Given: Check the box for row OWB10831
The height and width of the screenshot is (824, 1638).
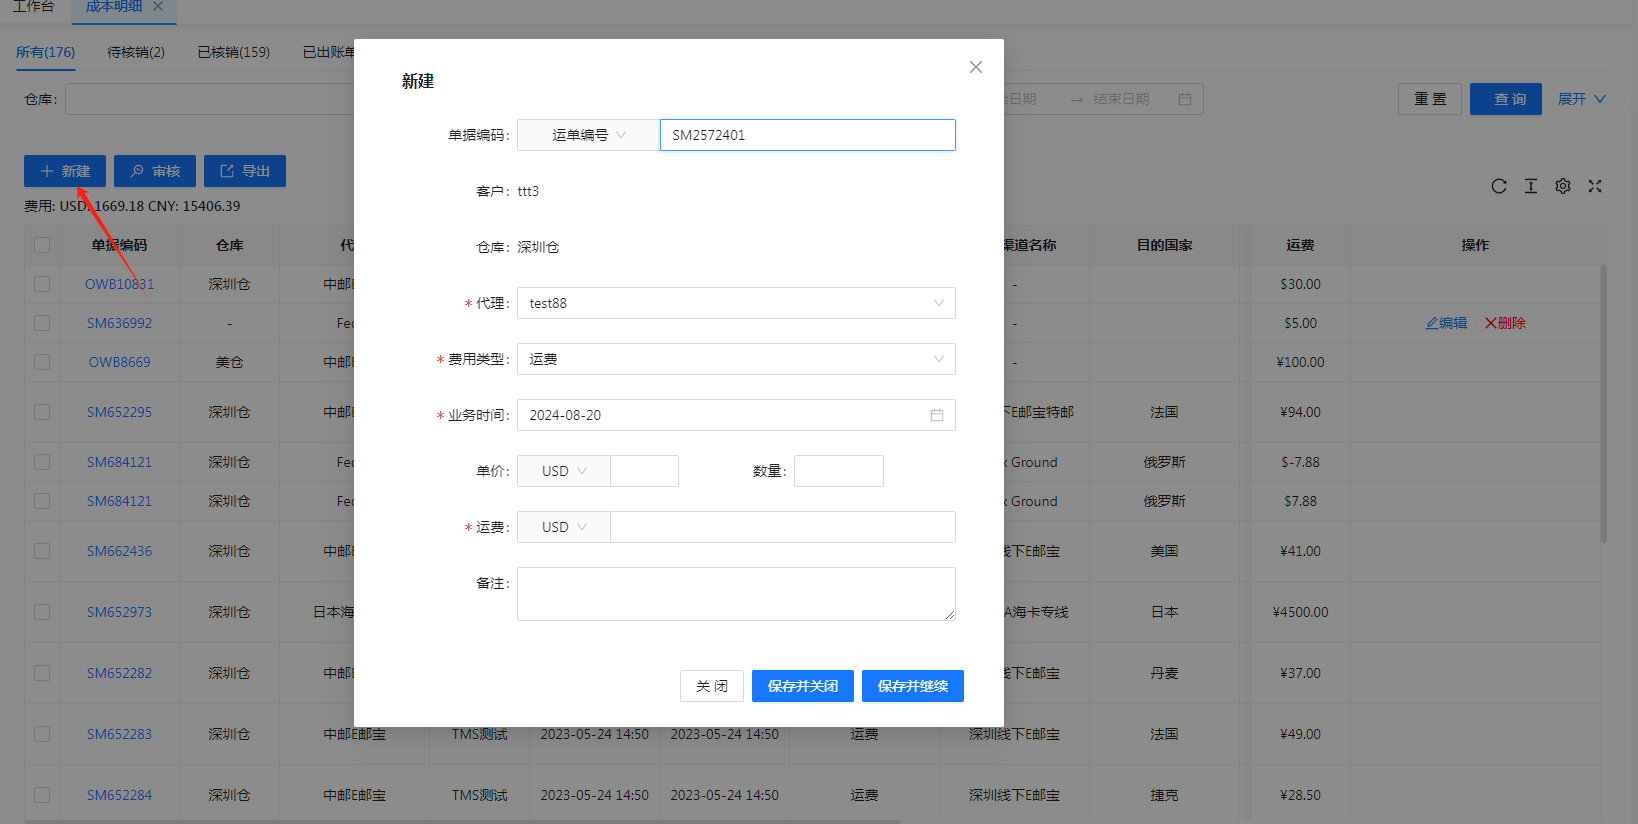Looking at the screenshot, I should pos(42,284).
